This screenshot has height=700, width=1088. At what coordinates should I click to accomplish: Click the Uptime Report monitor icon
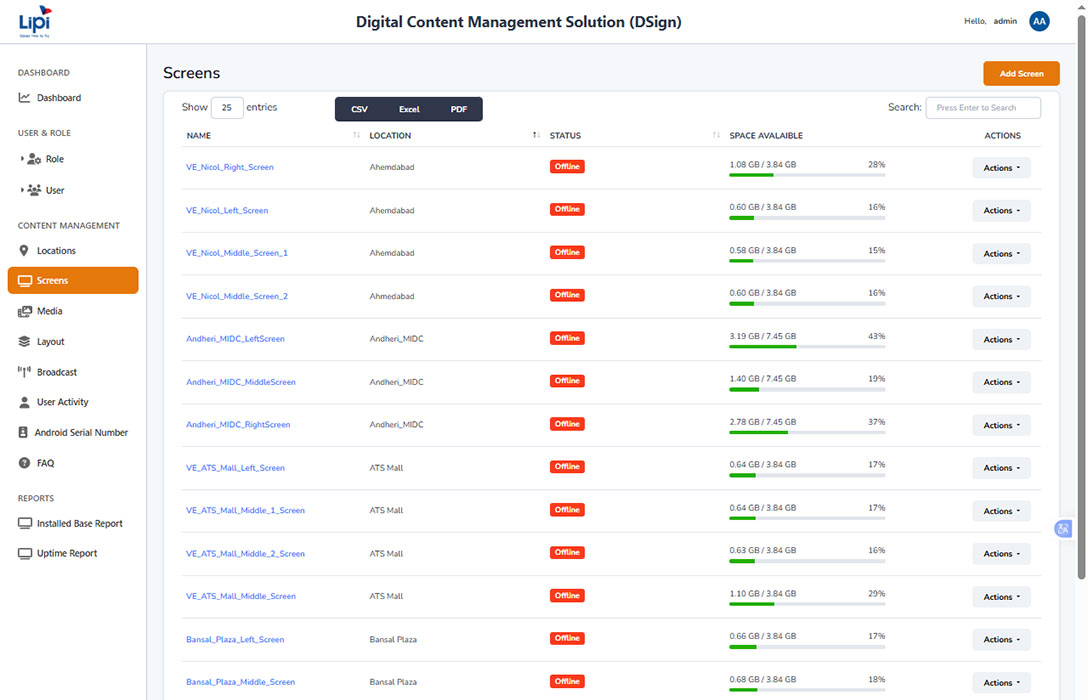(x=25, y=554)
